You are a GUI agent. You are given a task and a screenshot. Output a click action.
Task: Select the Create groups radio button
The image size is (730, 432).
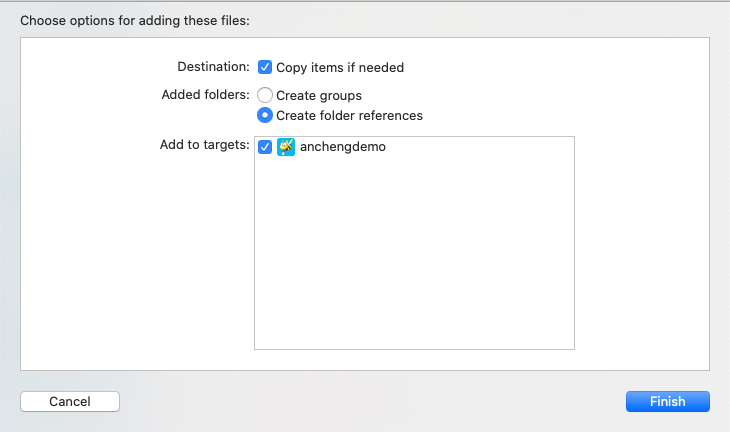pos(265,95)
